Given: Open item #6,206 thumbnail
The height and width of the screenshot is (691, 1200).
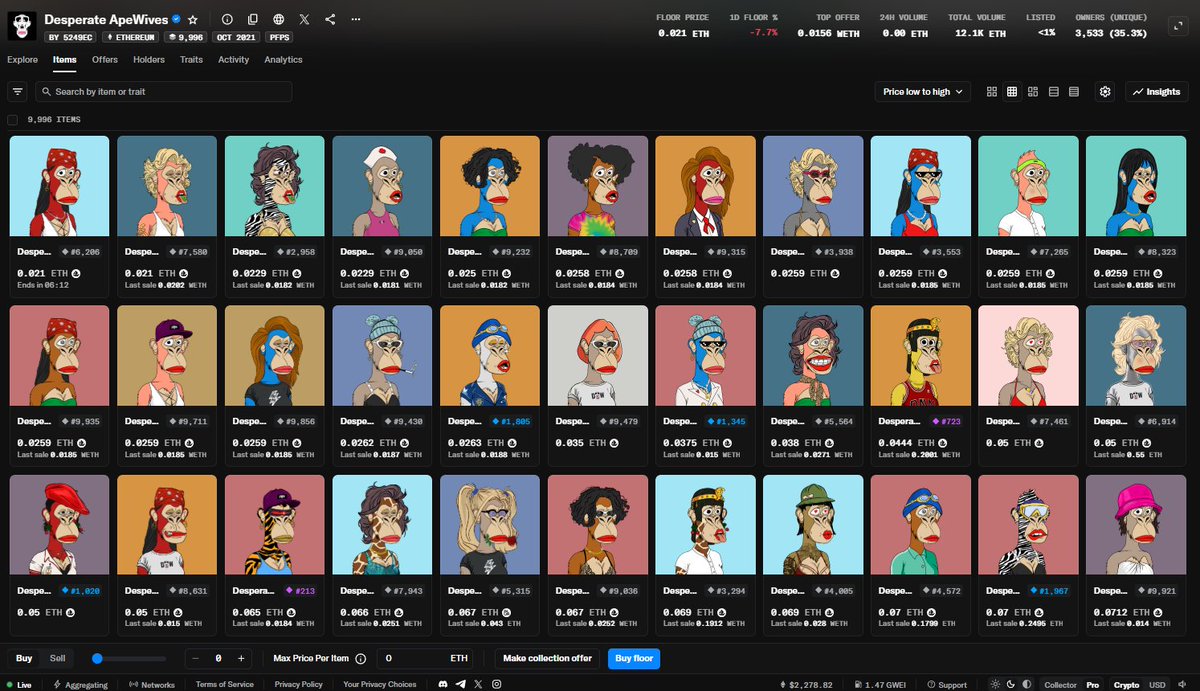Looking at the screenshot, I should click(x=59, y=186).
